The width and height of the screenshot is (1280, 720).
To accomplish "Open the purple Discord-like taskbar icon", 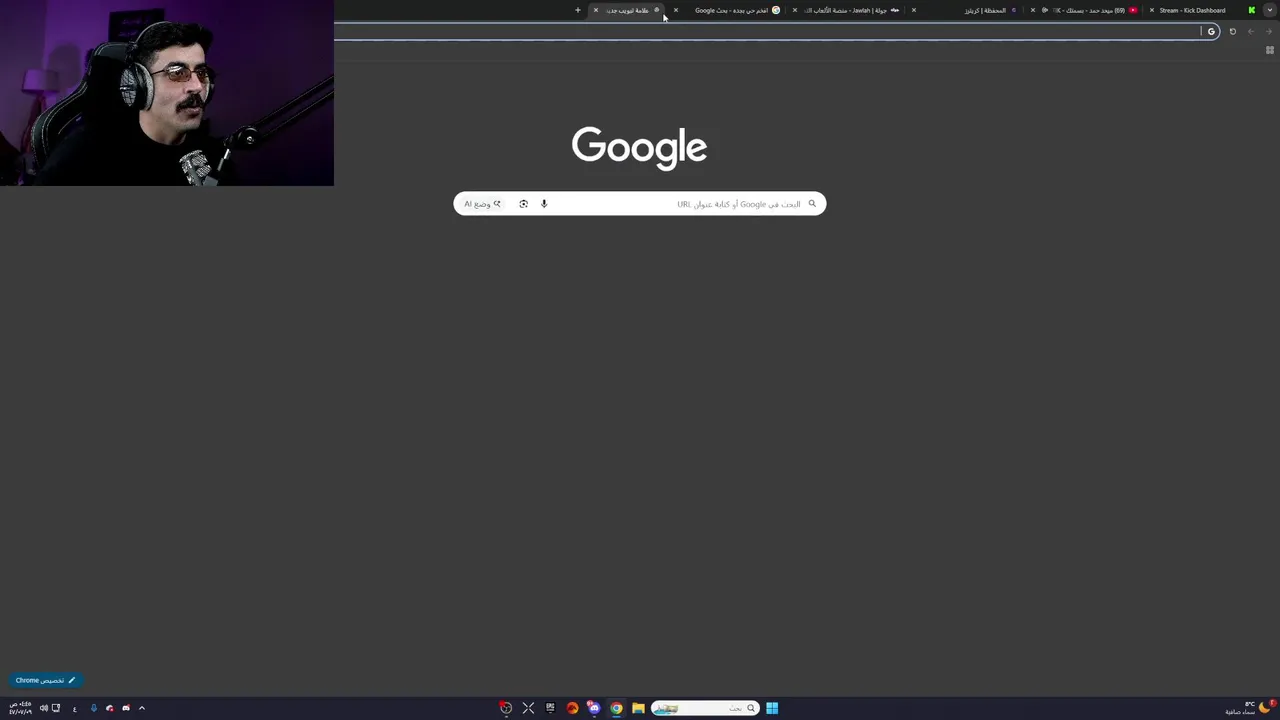I will coord(594,708).
